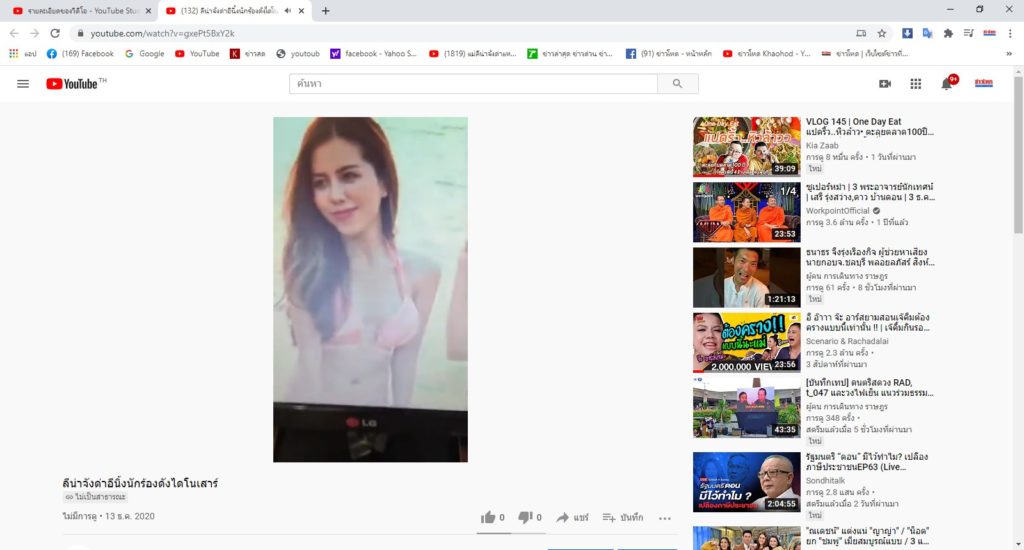
Task: Bookmark this page with star icon
Action: tap(882, 33)
